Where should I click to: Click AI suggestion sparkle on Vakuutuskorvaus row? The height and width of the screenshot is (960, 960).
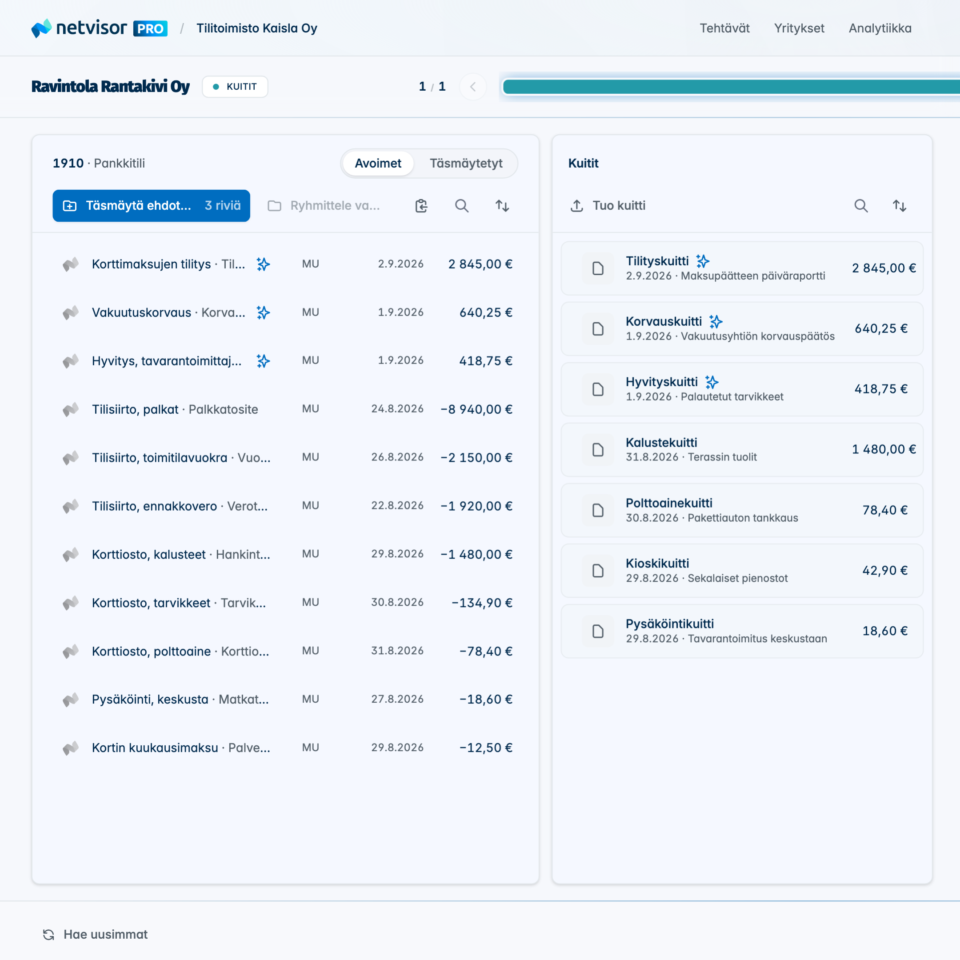pos(263,312)
